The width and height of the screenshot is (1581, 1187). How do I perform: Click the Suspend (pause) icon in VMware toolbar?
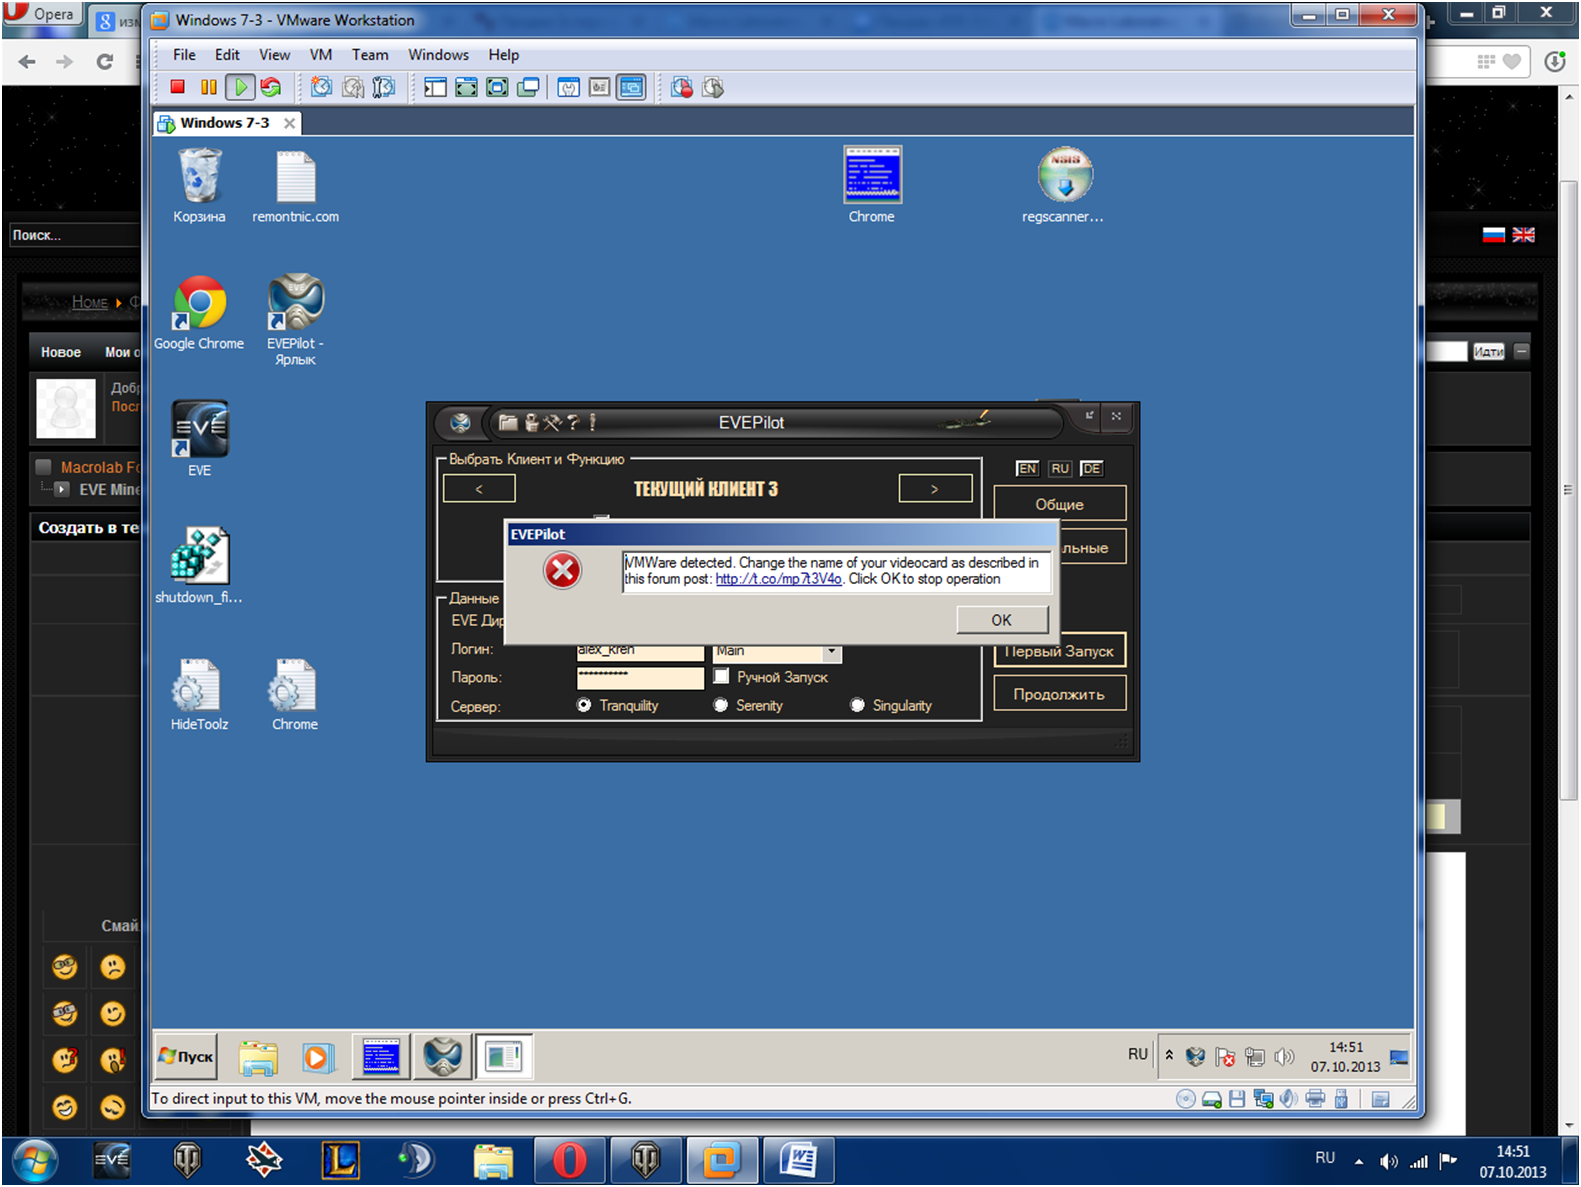[x=208, y=87]
